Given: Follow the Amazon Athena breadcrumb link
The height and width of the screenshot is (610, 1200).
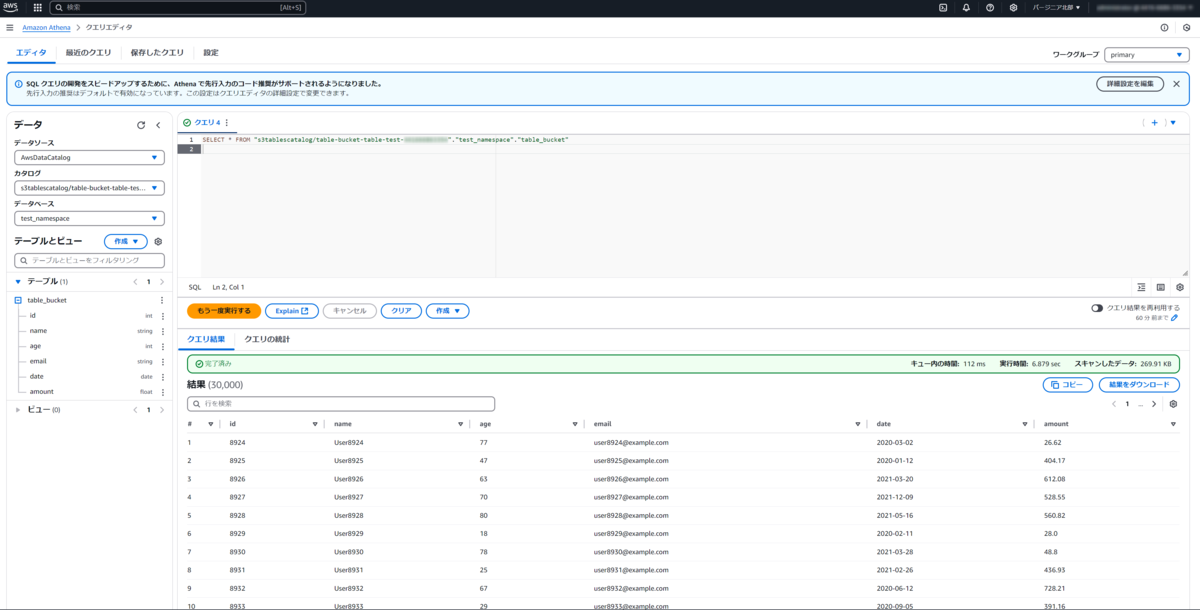Looking at the screenshot, I should click(46, 27).
